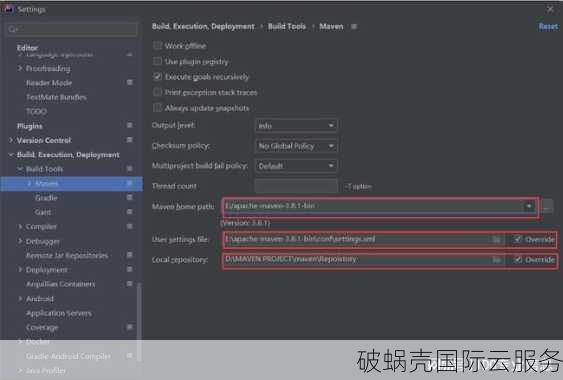Viewport: 563px width, 380px height.
Task: Uncheck Override for User settings file
Action: [518, 239]
